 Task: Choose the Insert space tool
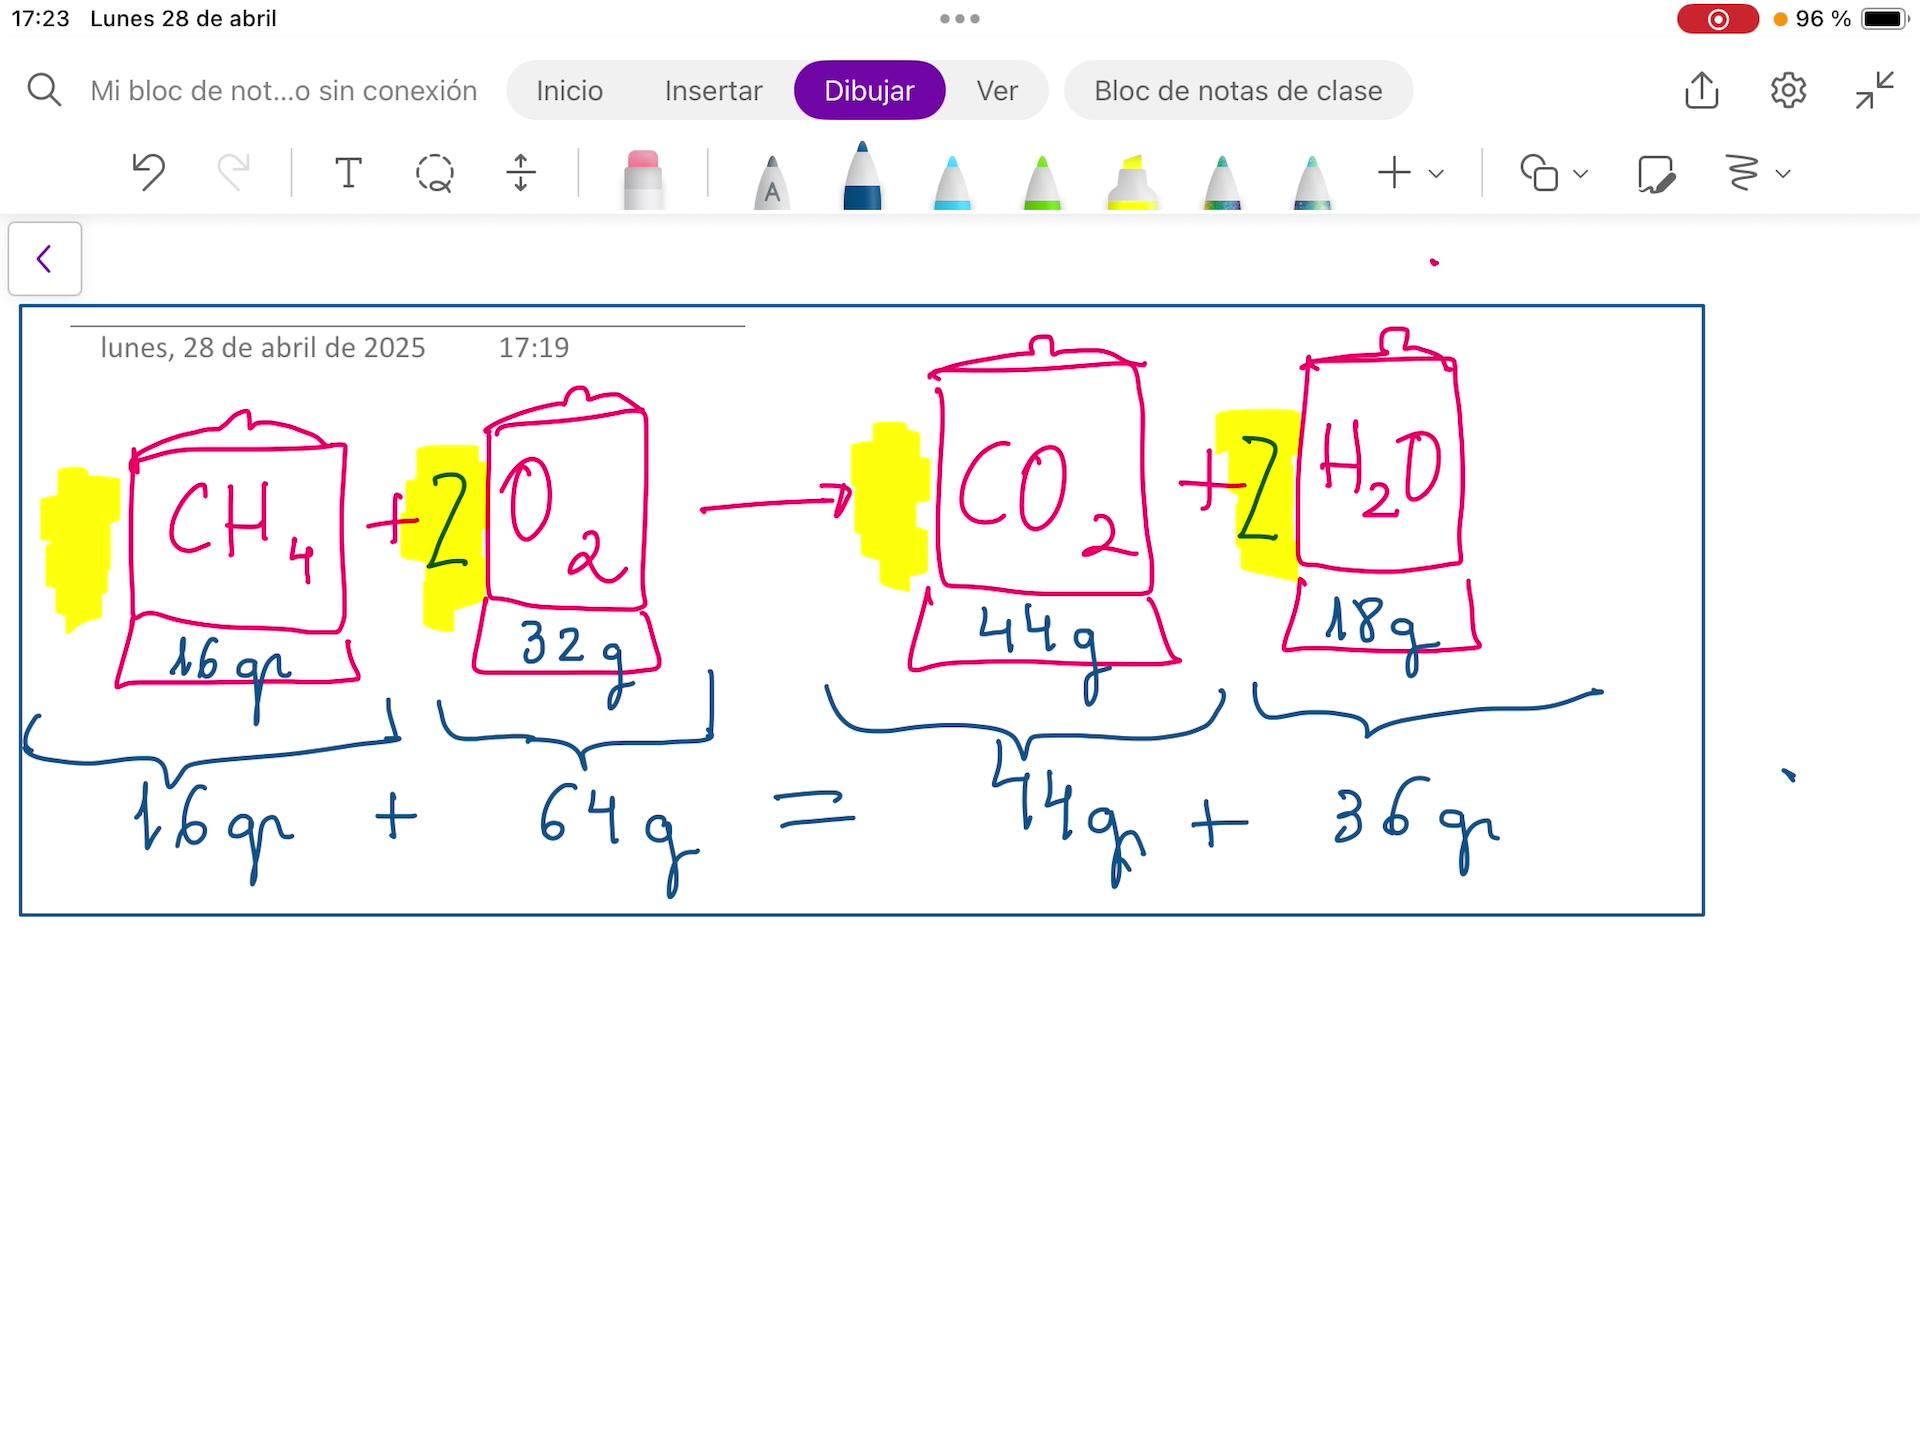tap(521, 173)
